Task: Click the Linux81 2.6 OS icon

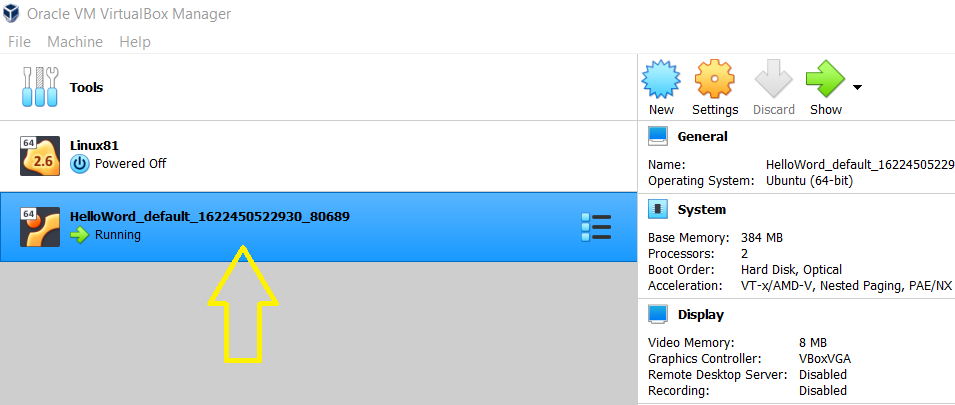Action: coord(40,156)
